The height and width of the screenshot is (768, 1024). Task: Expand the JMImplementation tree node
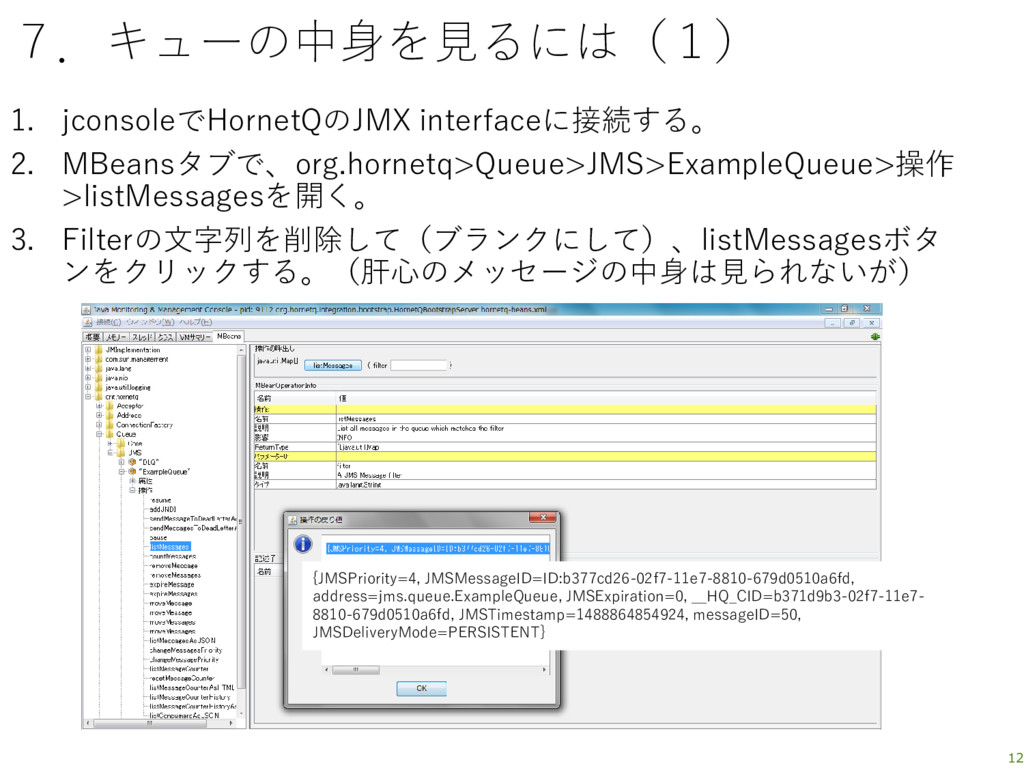coord(88,350)
